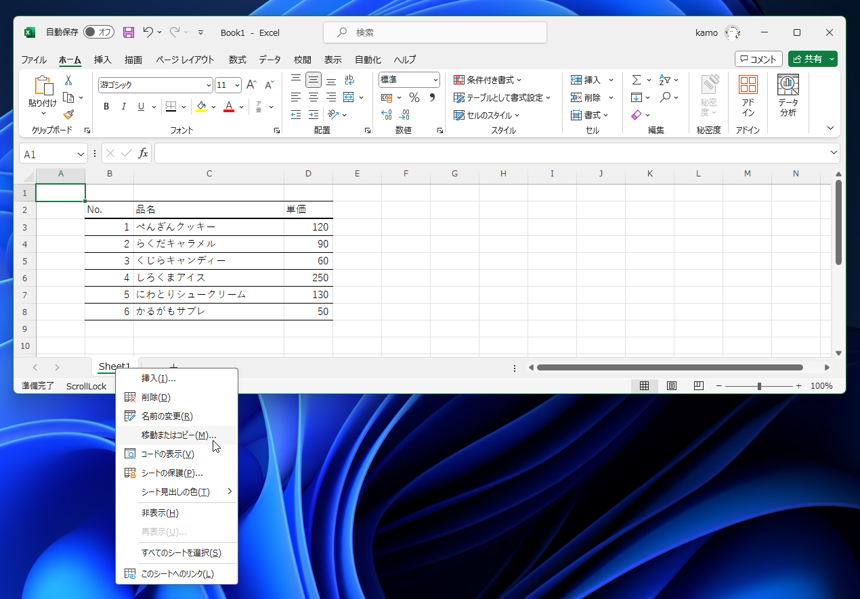The height and width of the screenshot is (599, 860).
Task: Decrease font size with the small A icon
Action: [269, 84]
